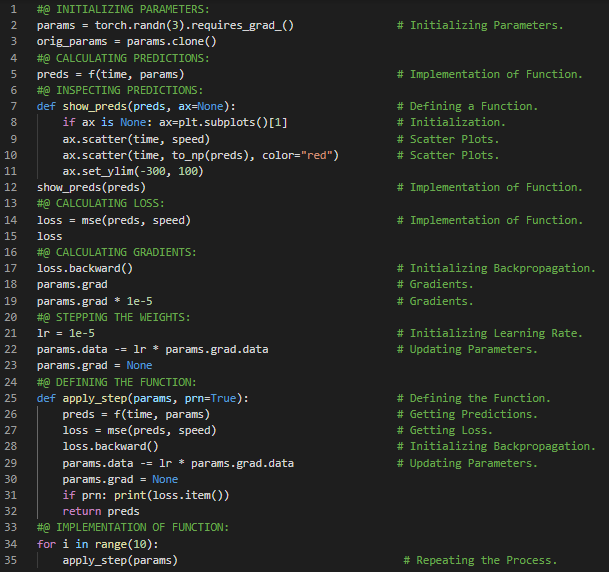The image size is (609, 572).
Task: Click the '# Repeating the Process.' comment
Action: click(x=480, y=560)
